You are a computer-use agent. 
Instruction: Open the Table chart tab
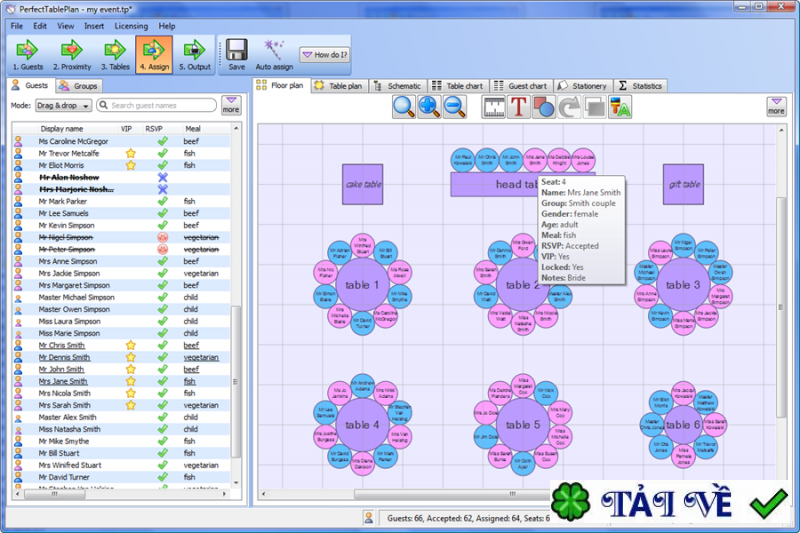[x=458, y=86]
